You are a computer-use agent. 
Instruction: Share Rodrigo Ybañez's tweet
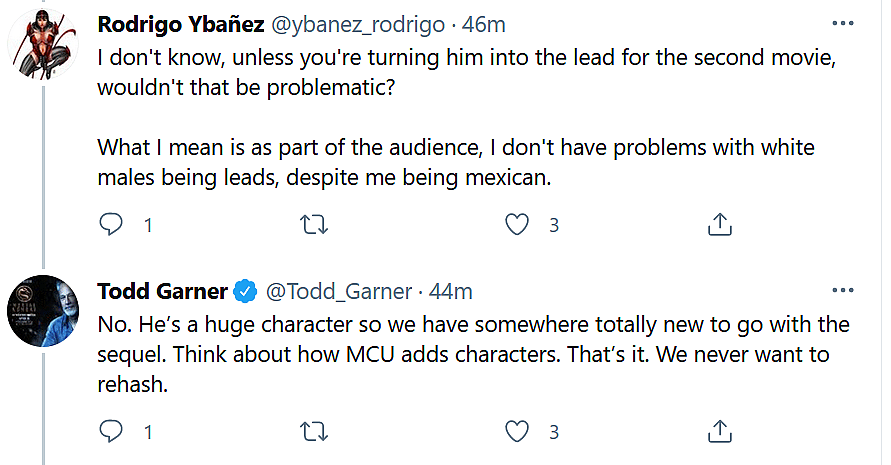pos(719,225)
